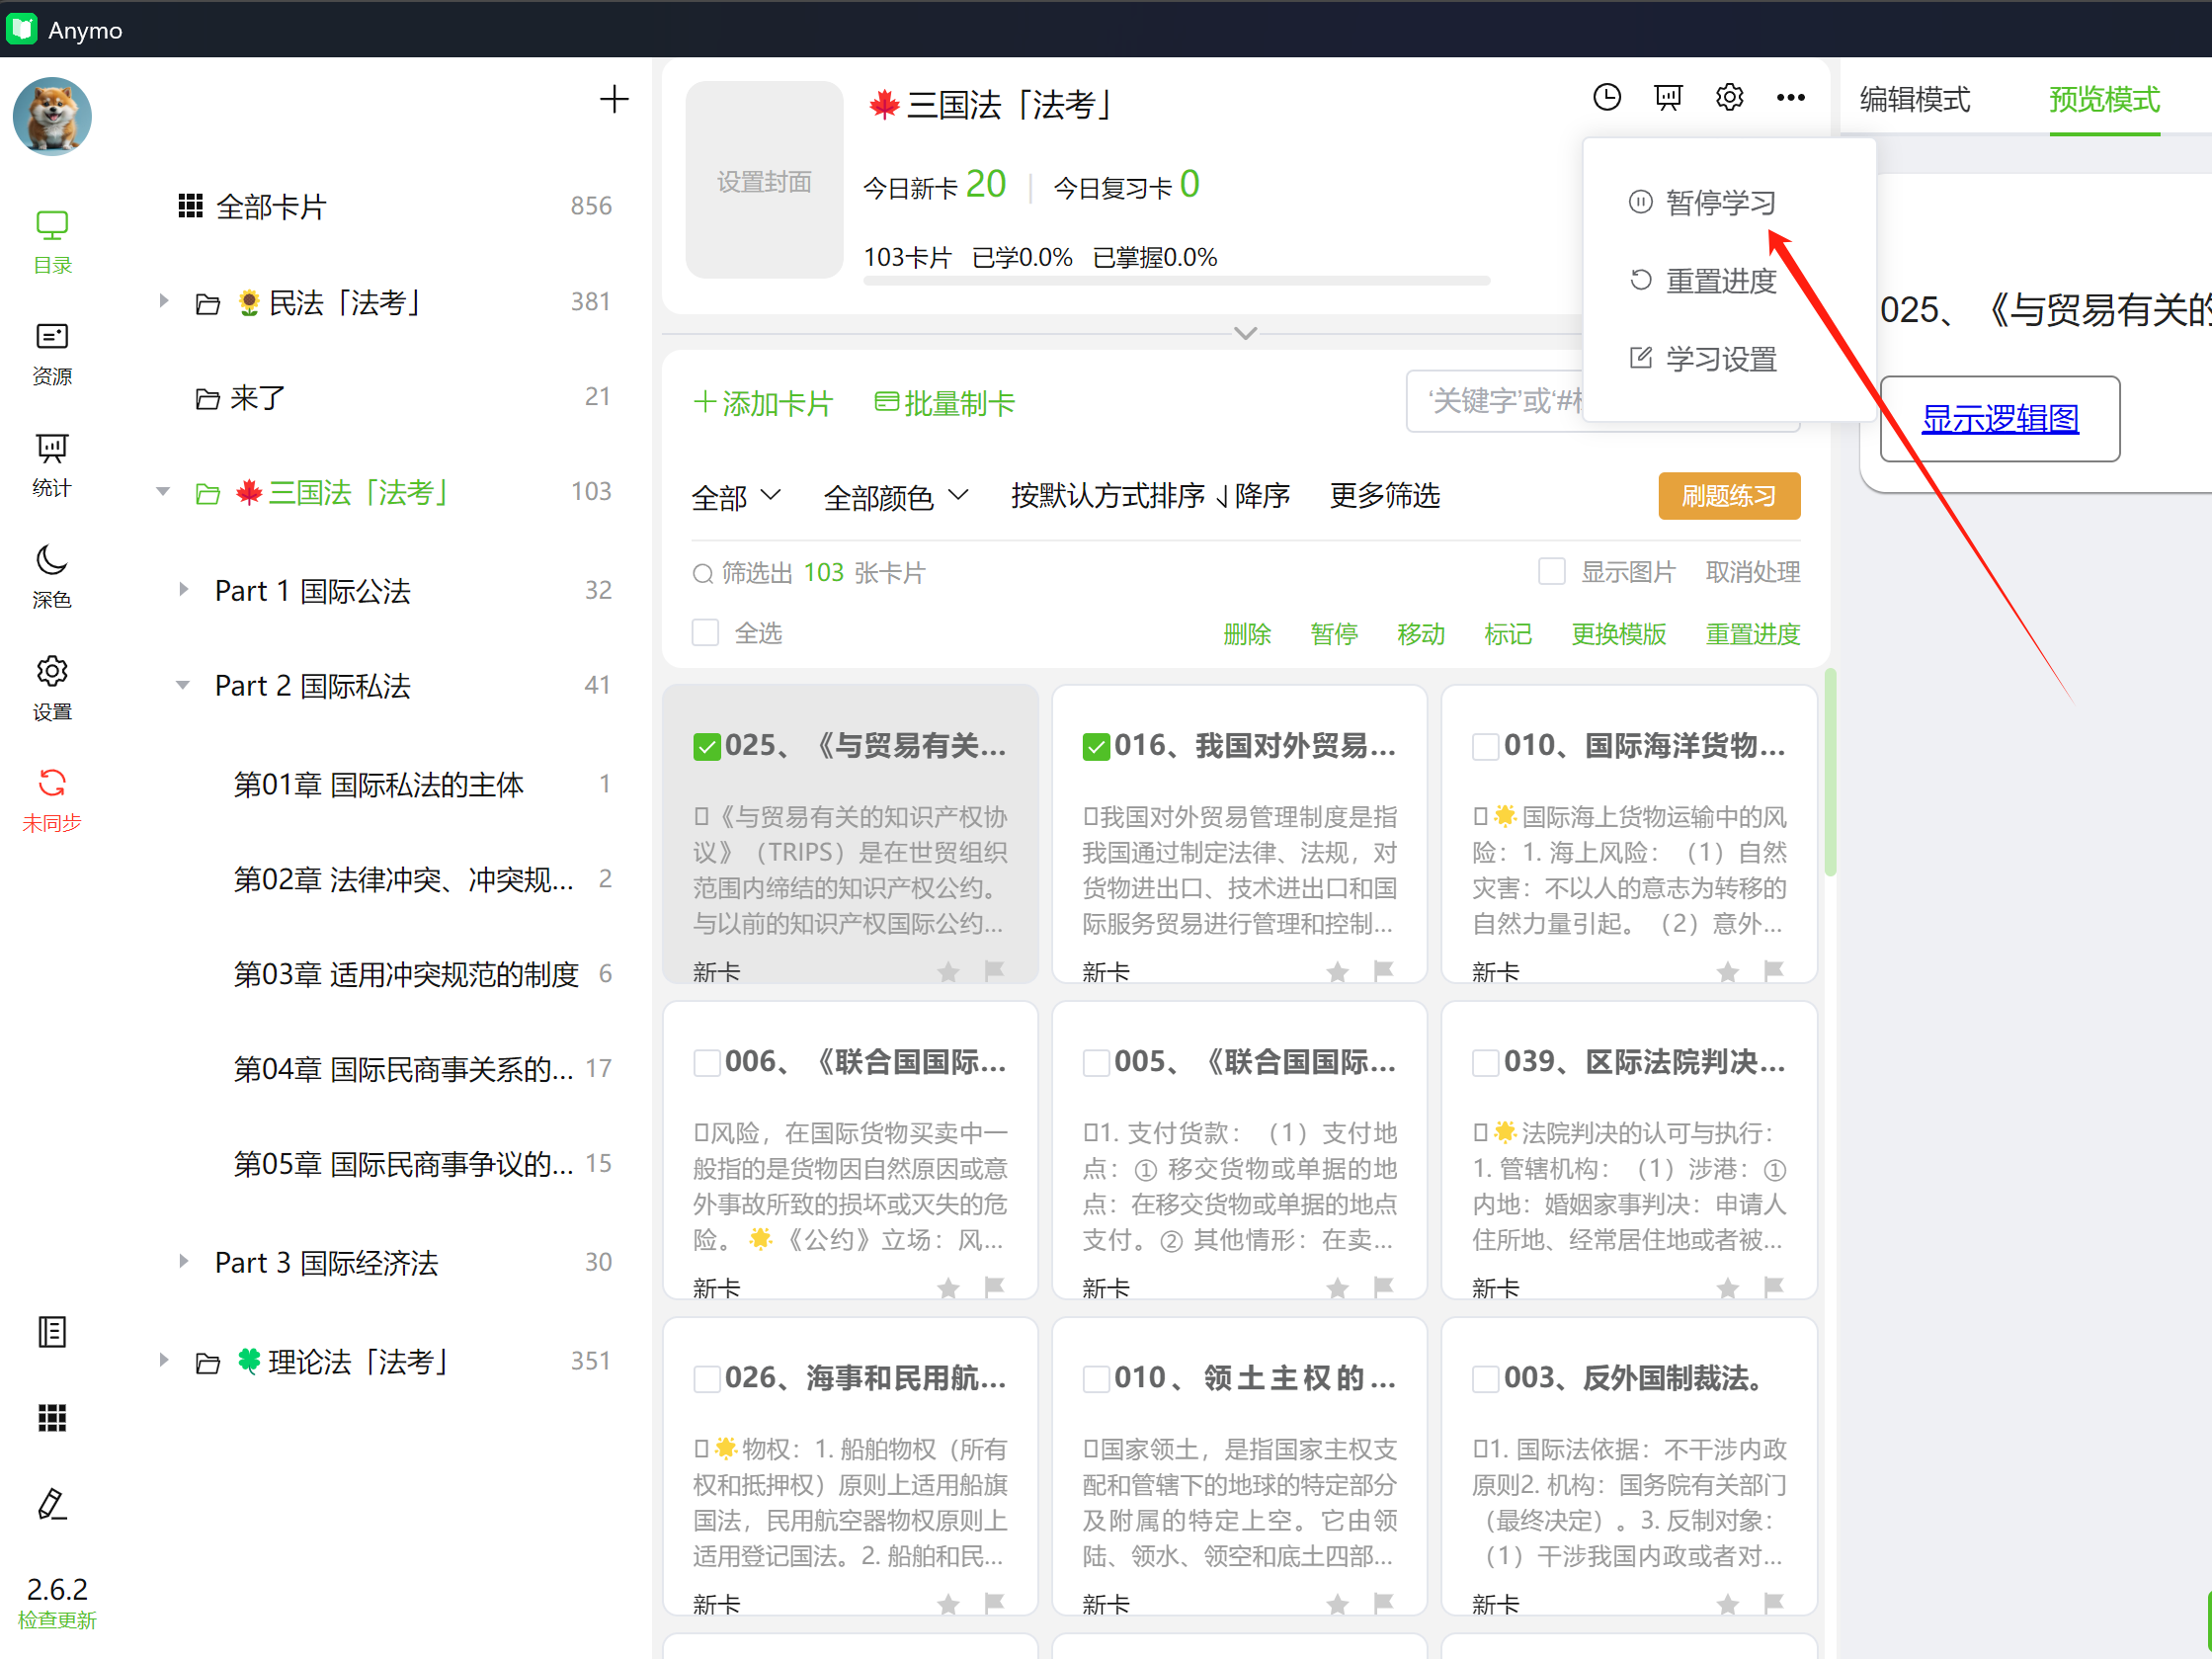
Task: Click the card list scrollbar
Action: click(1829, 773)
